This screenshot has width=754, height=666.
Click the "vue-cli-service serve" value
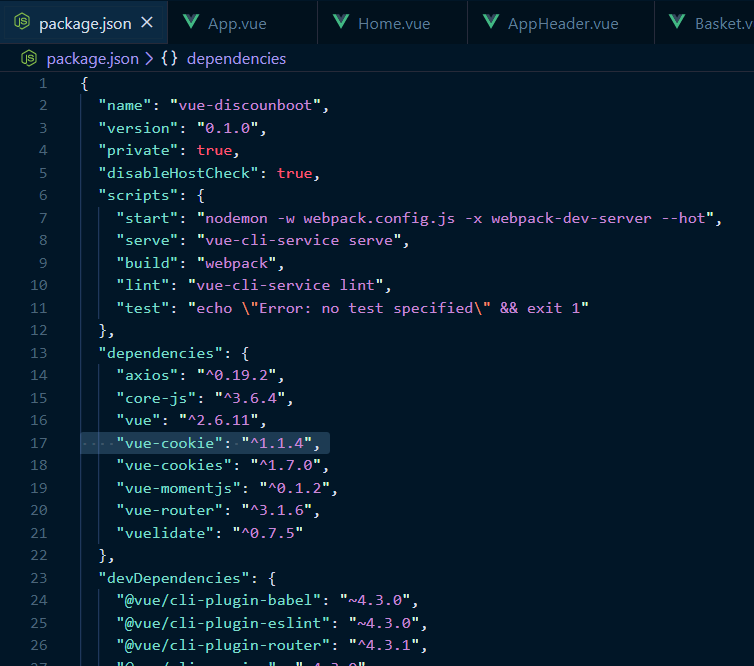click(299, 240)
